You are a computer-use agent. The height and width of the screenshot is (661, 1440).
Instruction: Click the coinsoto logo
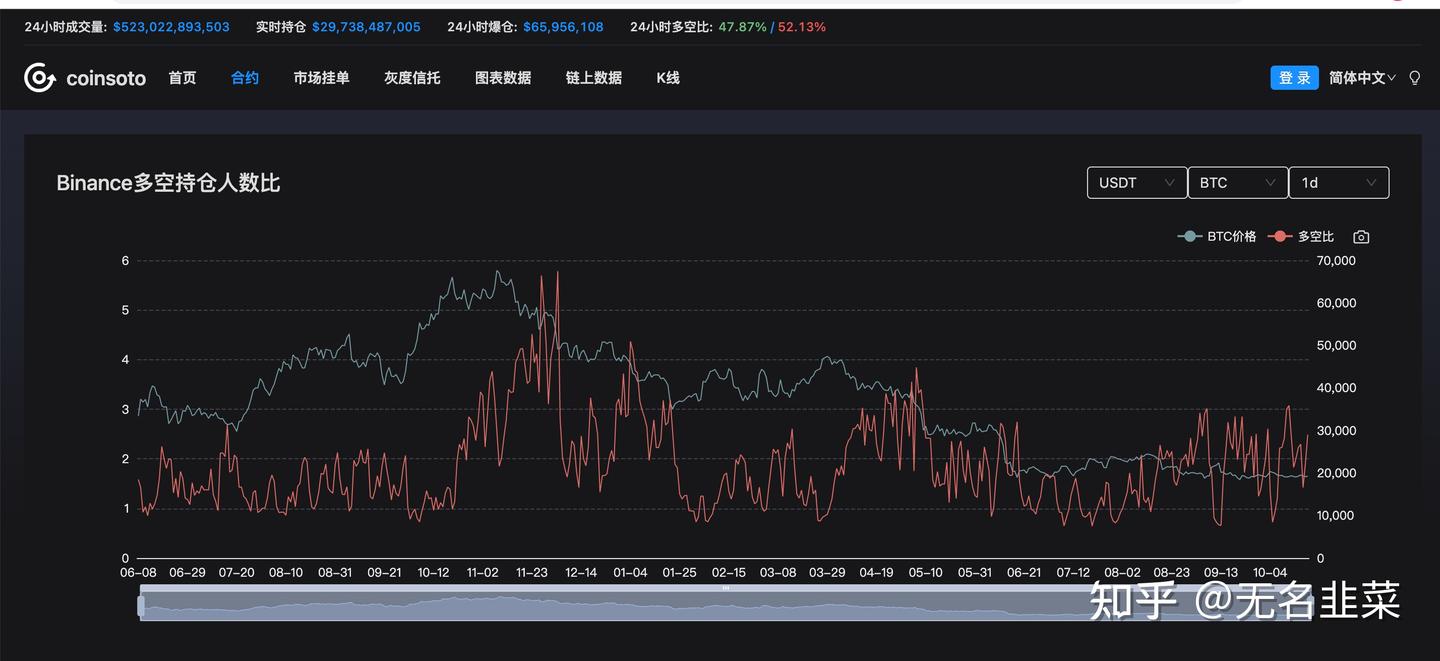(x=85, y=78)
